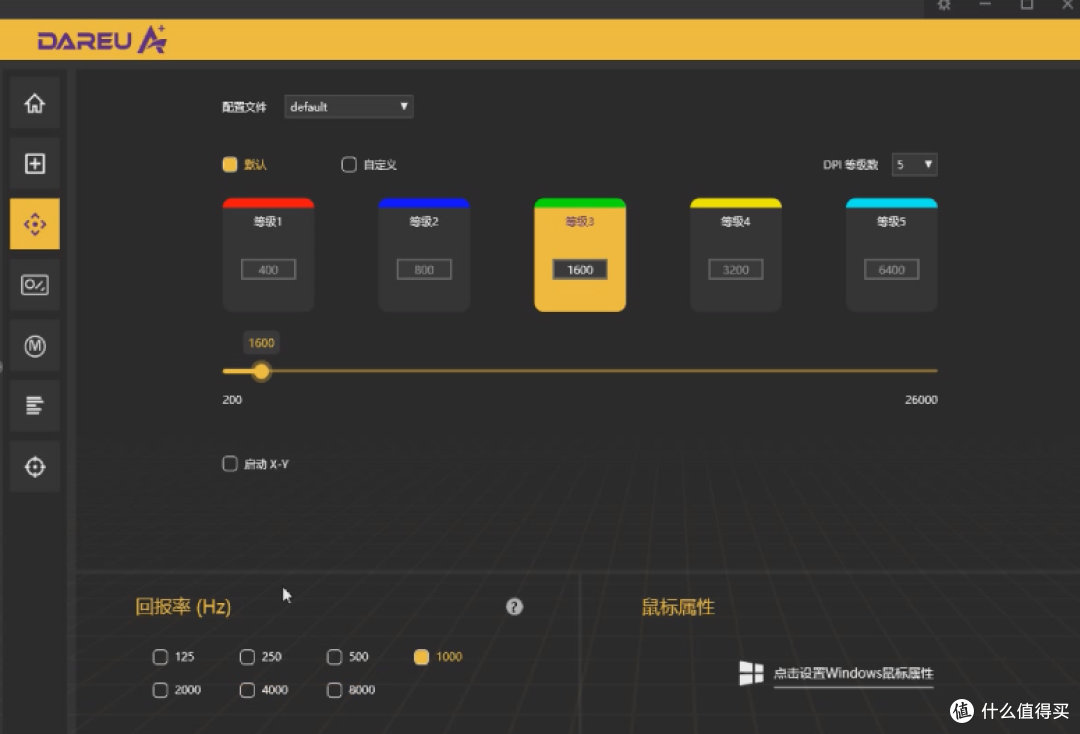Click the 1600 DPI value field
The height and width of the screenshot is (734, 1080).
580,270
